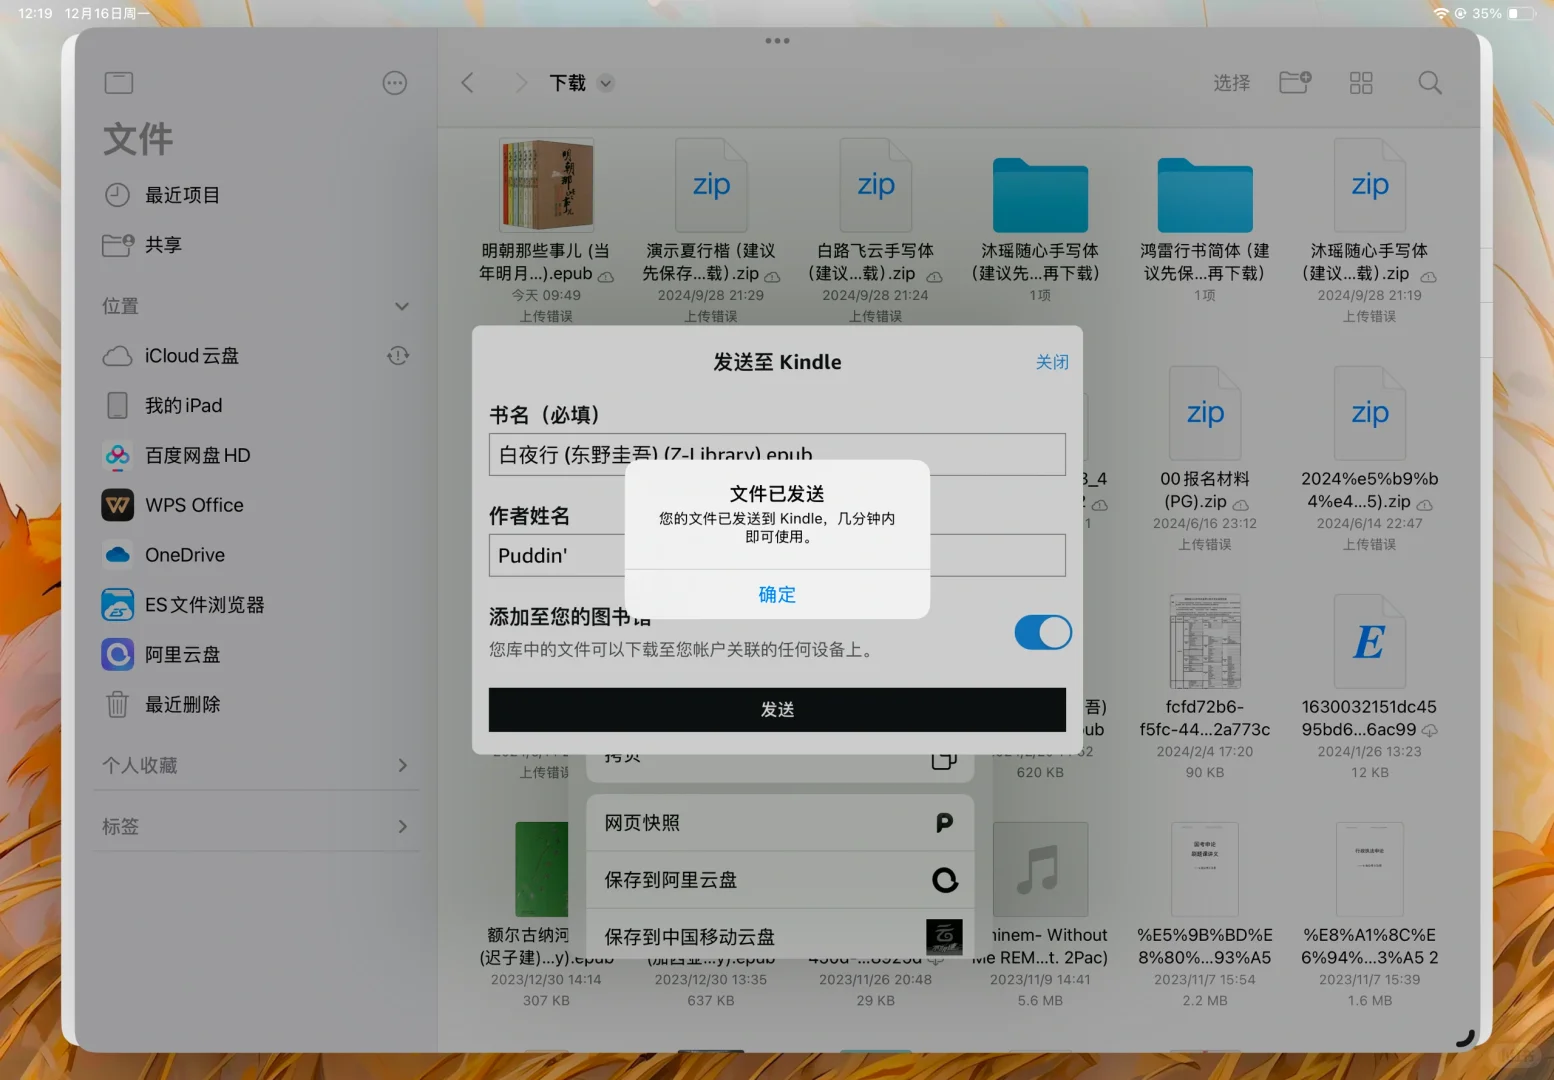1554x1080 pixels.
Task: Collapse the 位置 section chevron
Action: click(x=402, y=306)
